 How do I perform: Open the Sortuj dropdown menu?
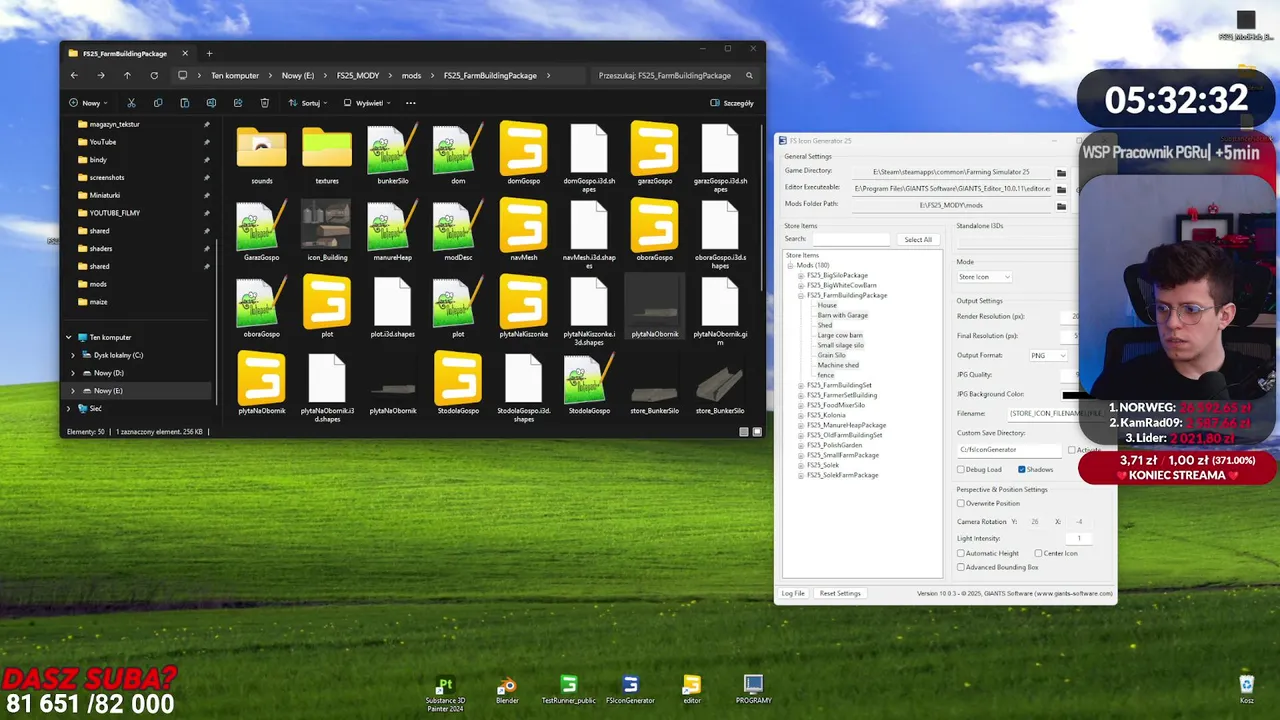[307, 103]
